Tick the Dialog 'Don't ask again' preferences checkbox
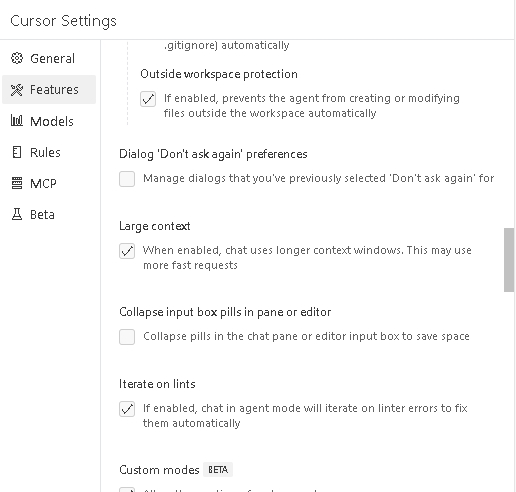This screenshot has height=492, width=516. (127, 179)
